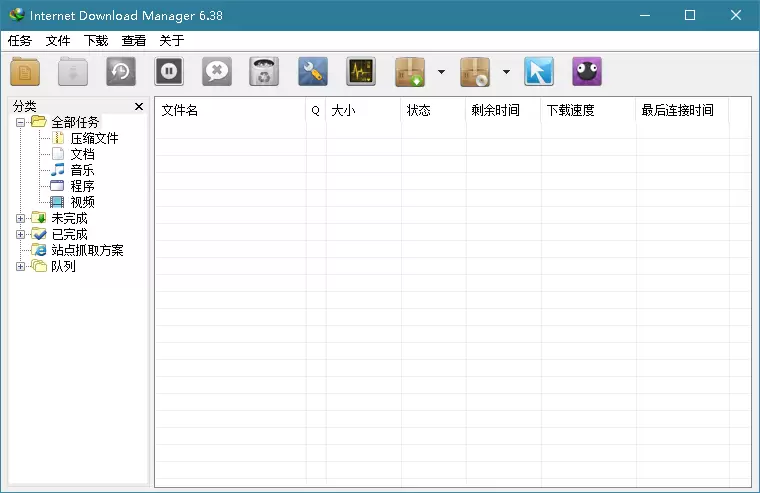This screenshot has width=760, height=493.
Task: Maximize the Internet Download Manager window
Action: 690,16
